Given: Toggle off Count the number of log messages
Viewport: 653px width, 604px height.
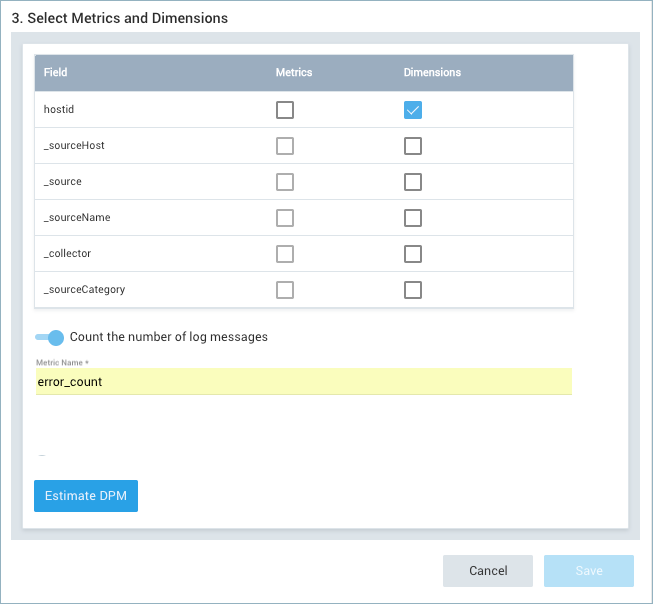Looking at the screenshot, I should point(50,338).
